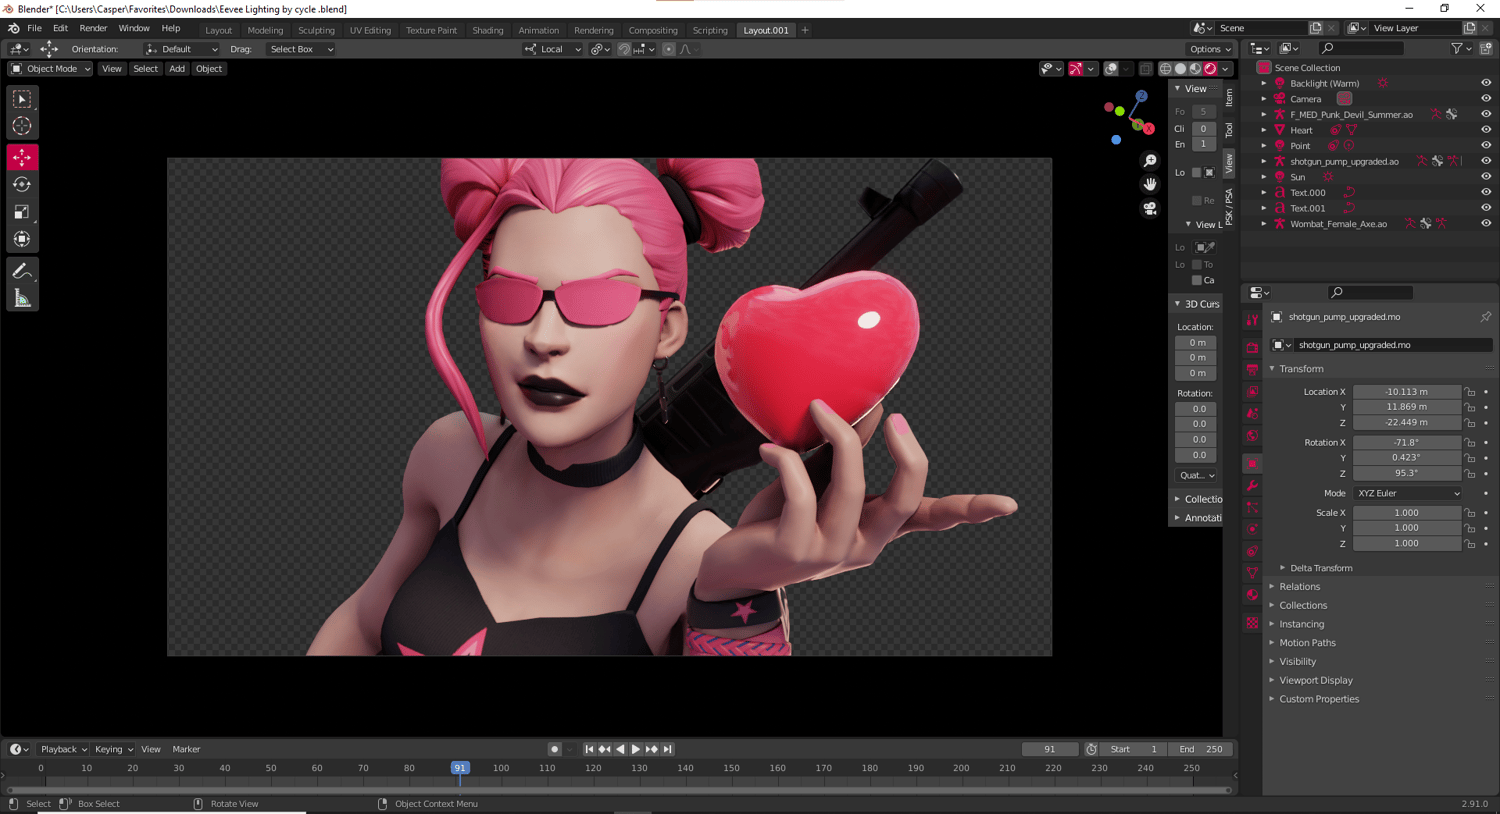The width and height of the screenshot is (1500, 814).
Task: Select the Measure tool
Action: 22,298
